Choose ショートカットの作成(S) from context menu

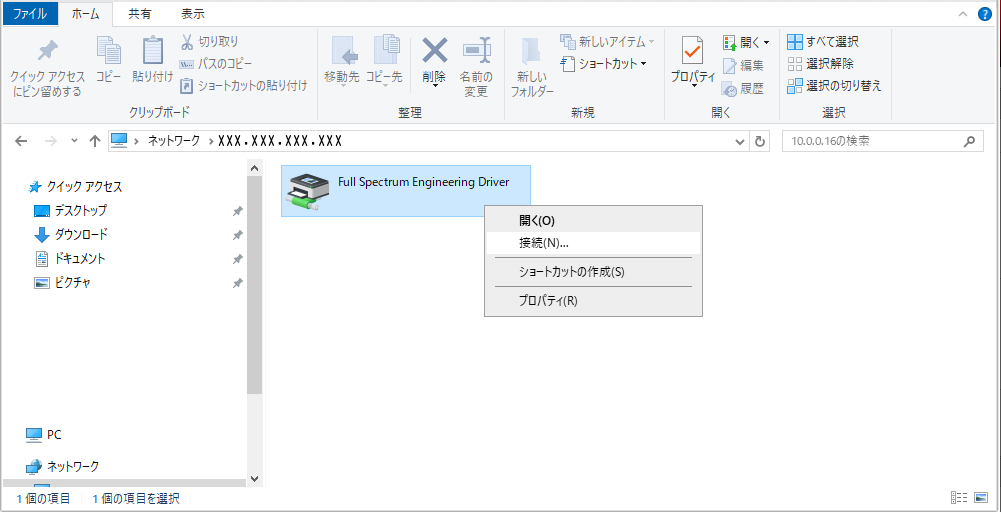point(593,272)
